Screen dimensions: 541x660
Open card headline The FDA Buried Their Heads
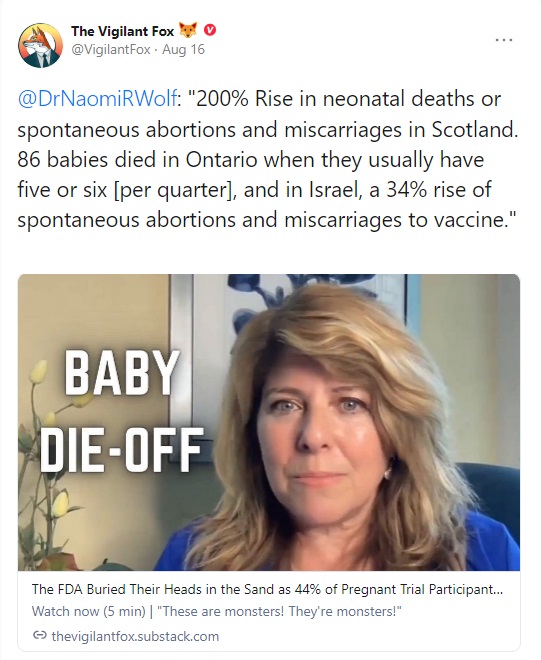[x=267, y=589]
